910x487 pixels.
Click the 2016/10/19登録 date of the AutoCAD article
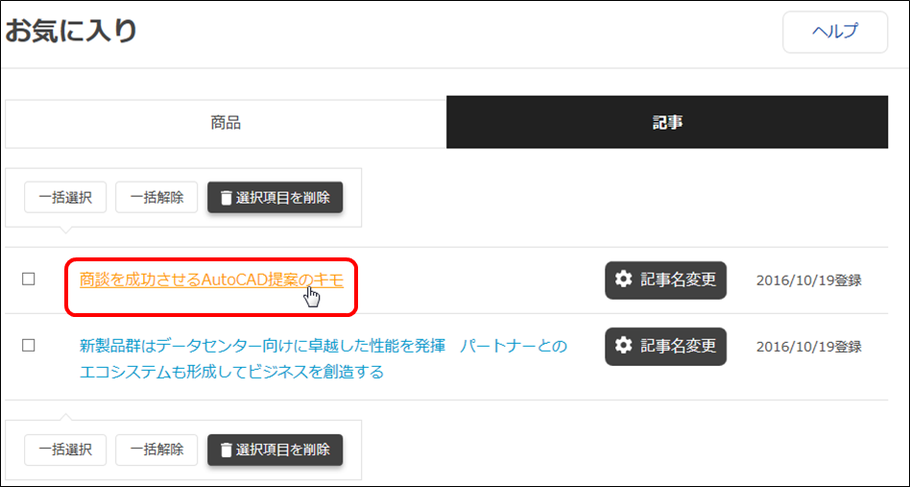(808, 280)
